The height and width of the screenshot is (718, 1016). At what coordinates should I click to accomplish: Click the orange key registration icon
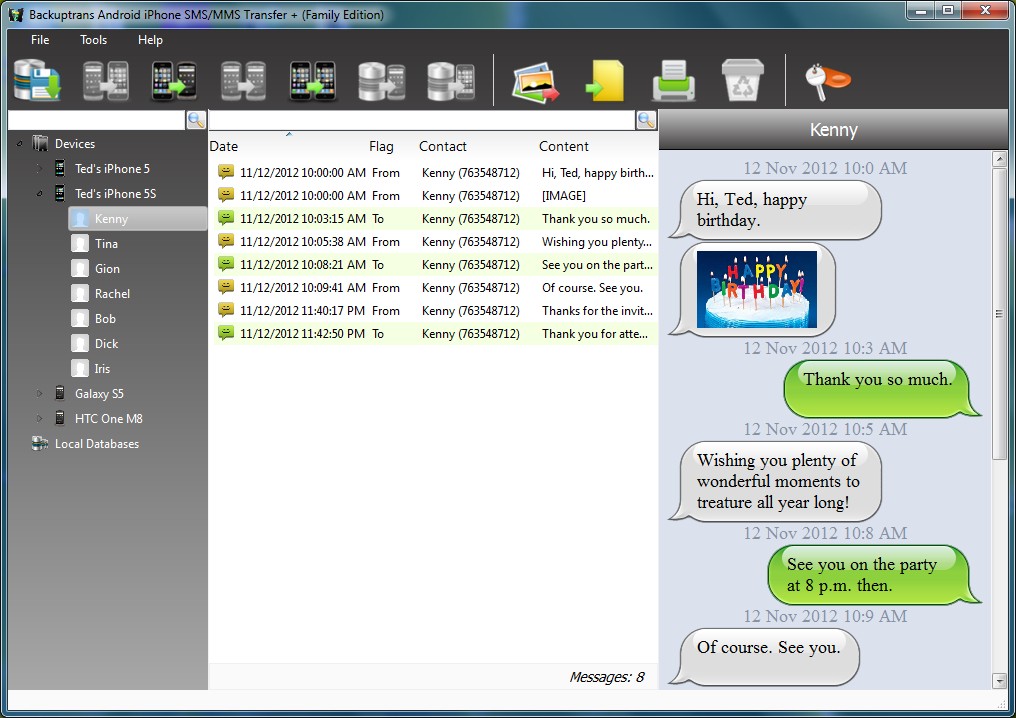(x=827, y=81)
